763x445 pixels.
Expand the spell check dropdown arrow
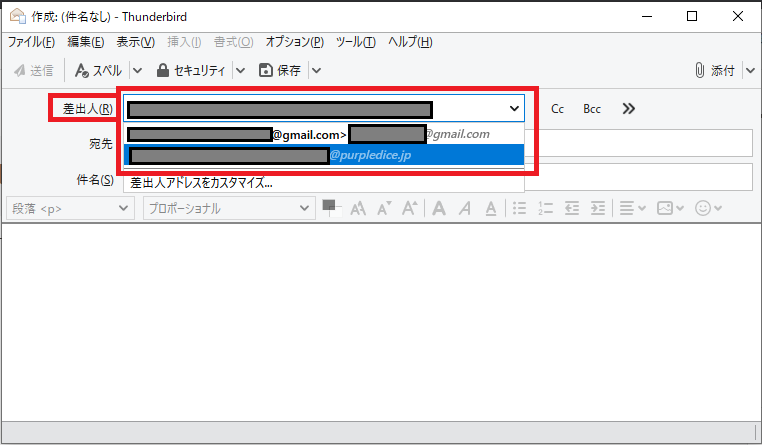[138, 71]
